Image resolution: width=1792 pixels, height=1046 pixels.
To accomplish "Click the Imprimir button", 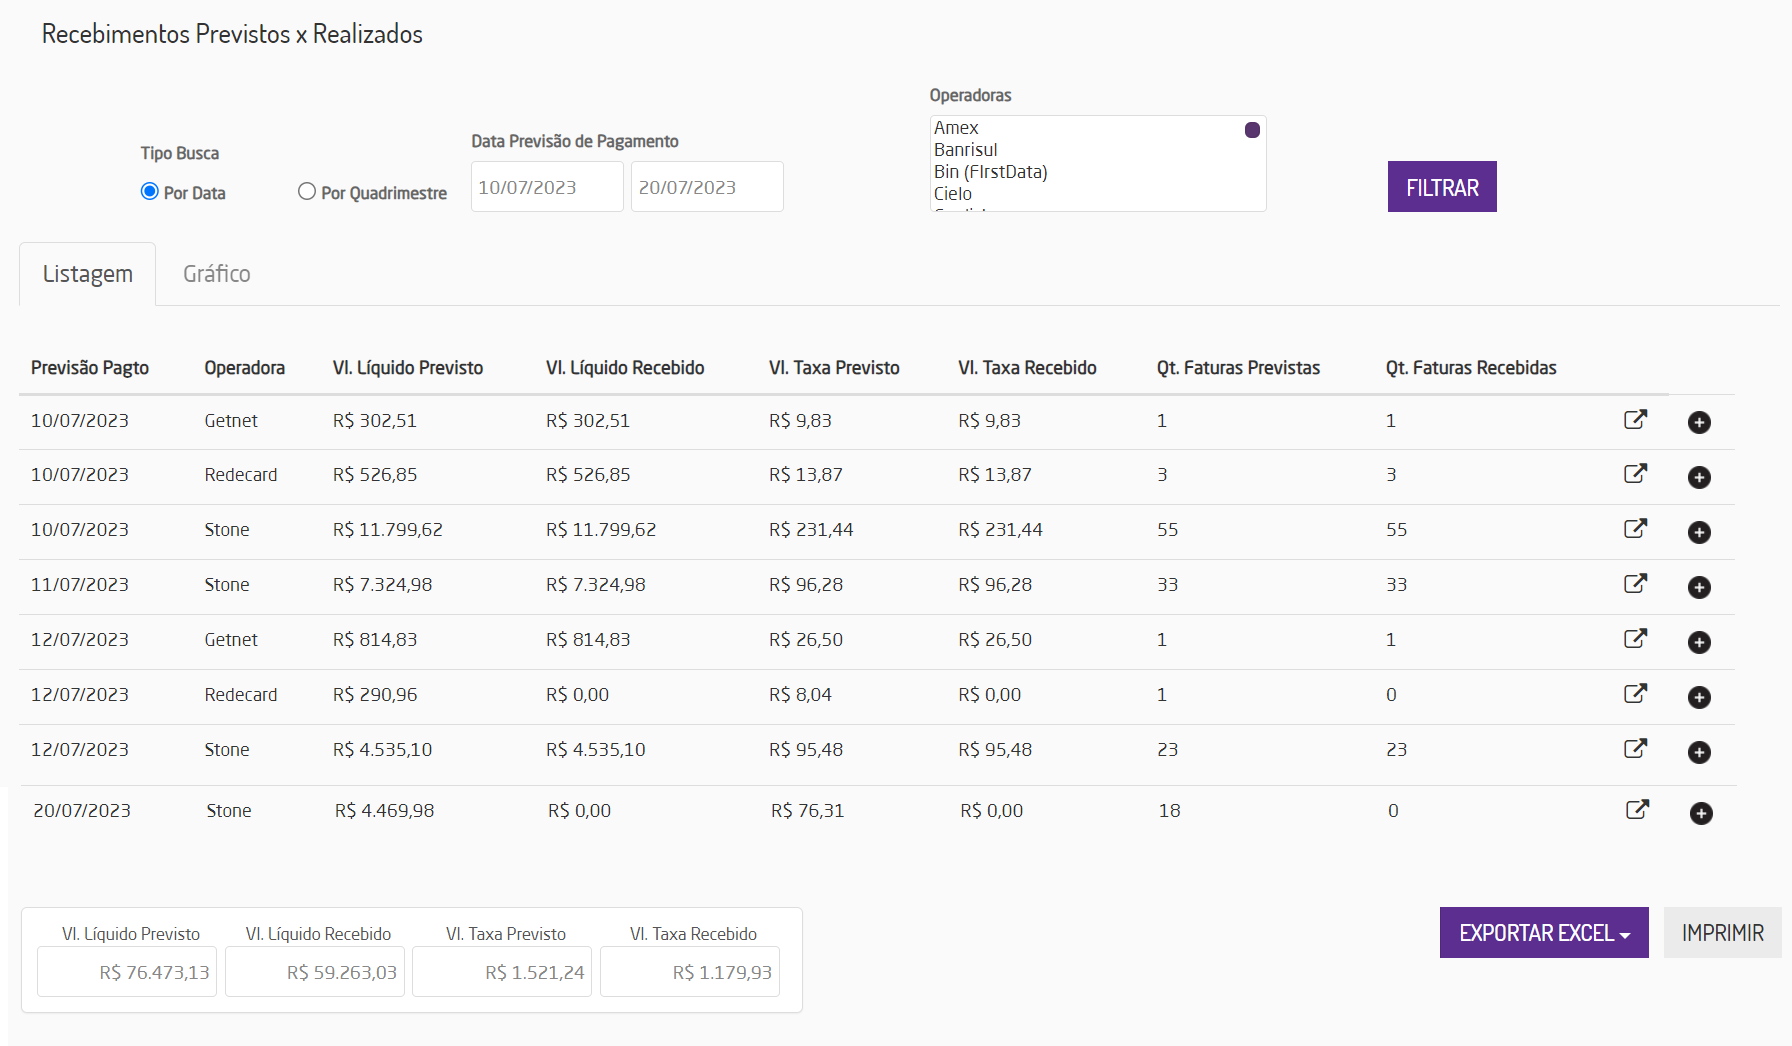I will click(x=1722, y=933).
